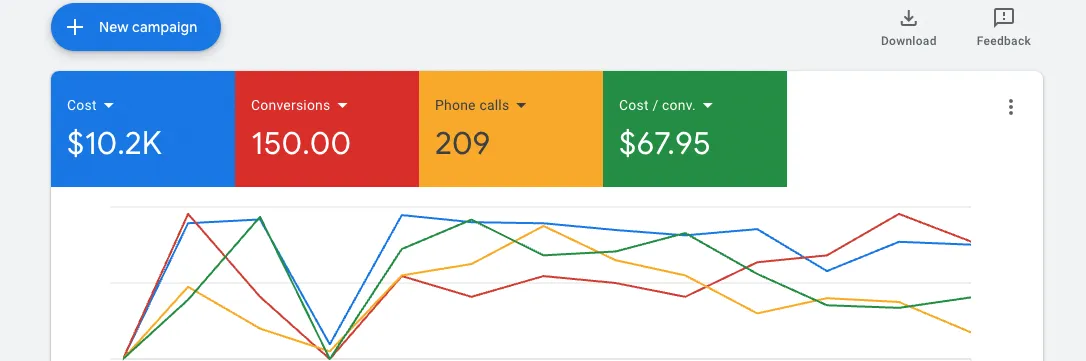1086x361 pixels.
Task: Click the Phone calls metric label text
Action: (x=472, y=105)
